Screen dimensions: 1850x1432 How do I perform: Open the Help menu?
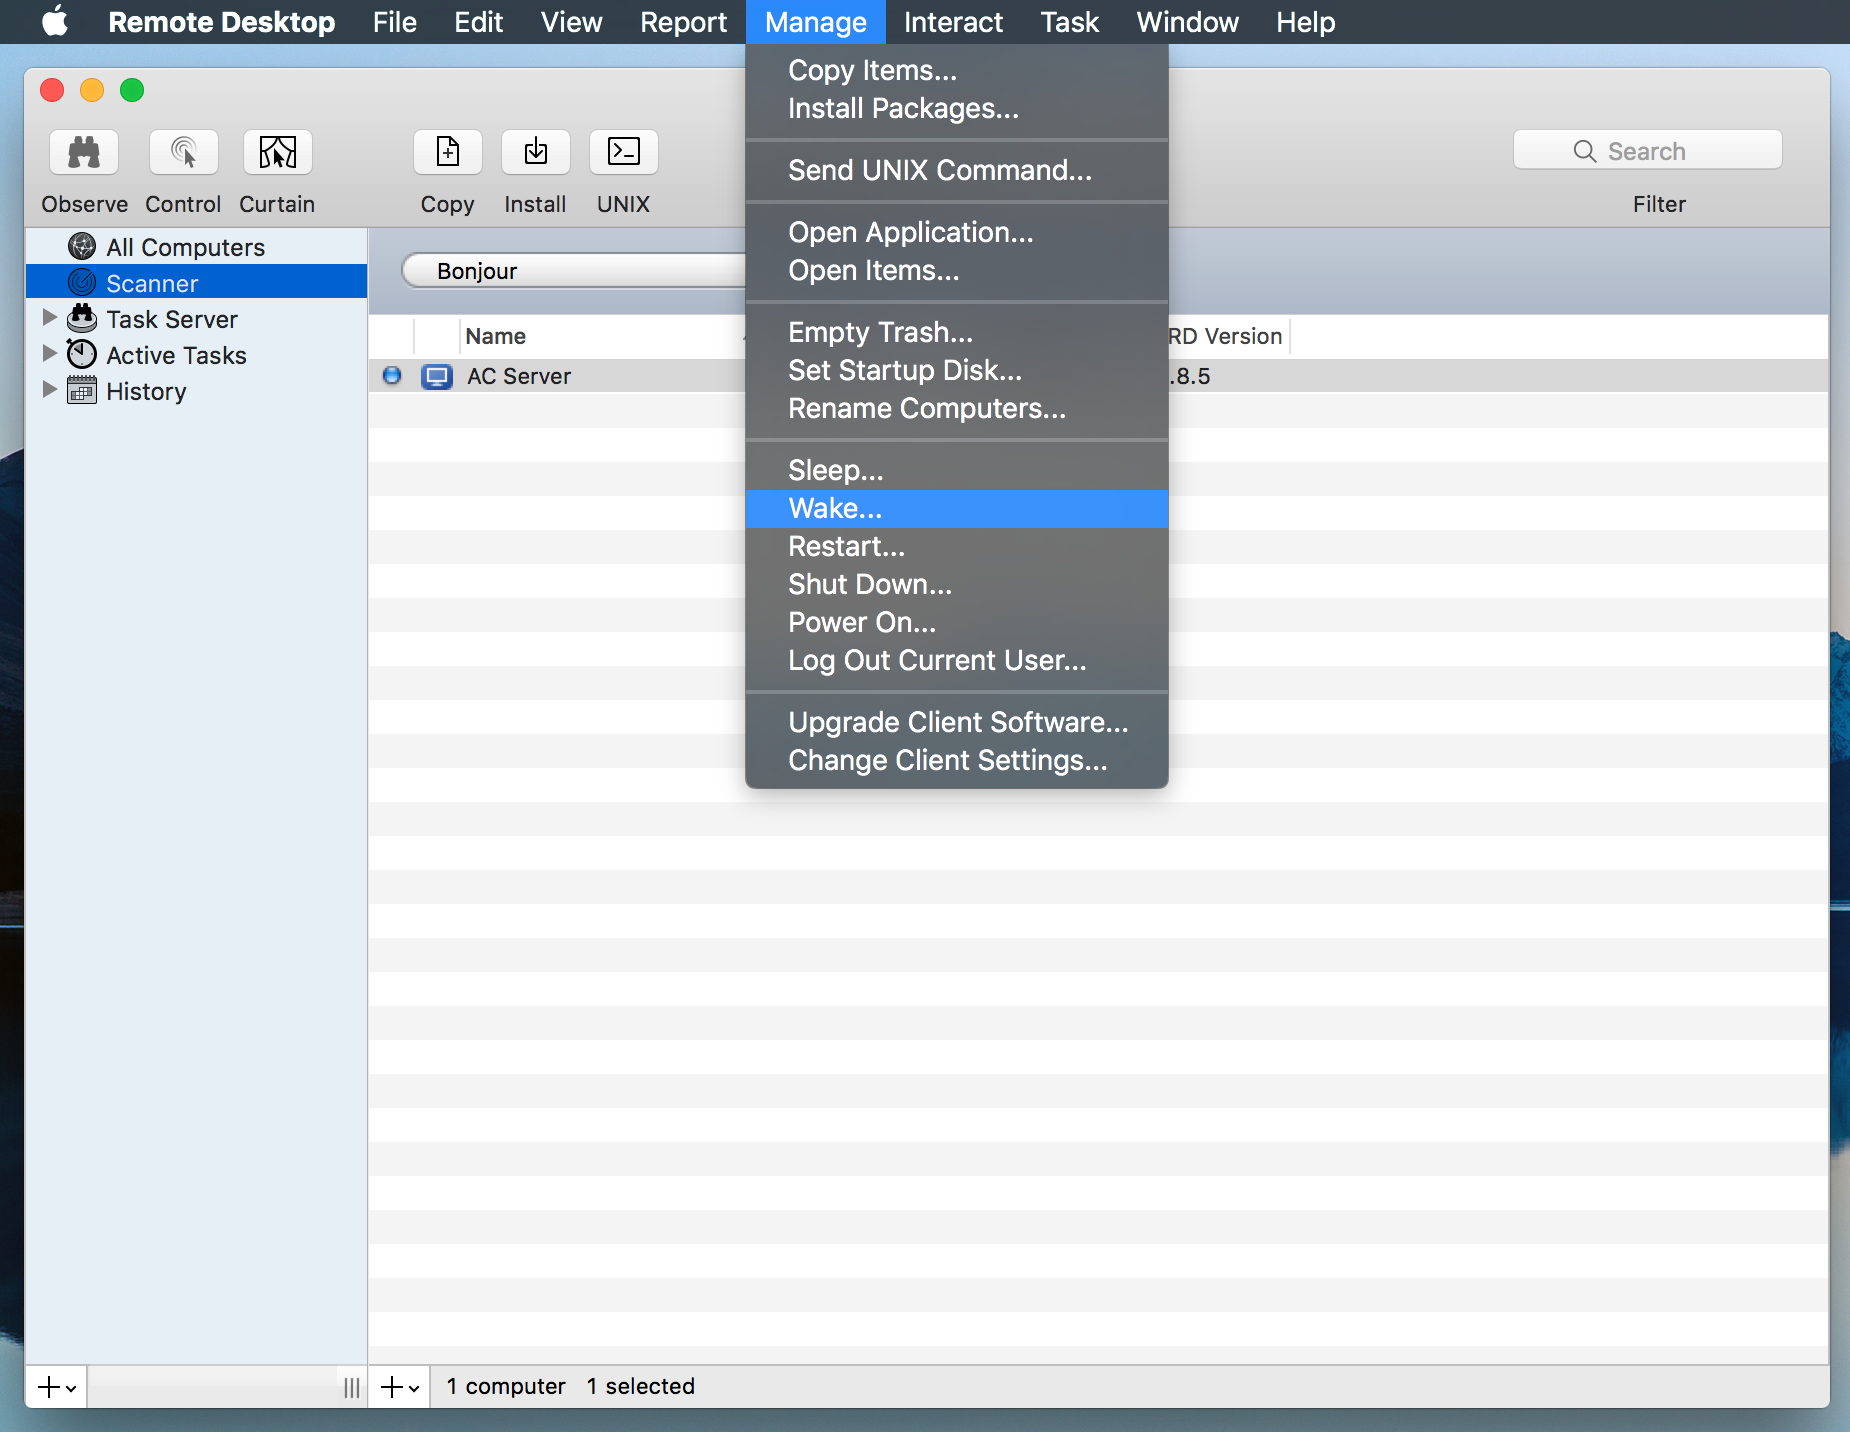point(1305,22)
